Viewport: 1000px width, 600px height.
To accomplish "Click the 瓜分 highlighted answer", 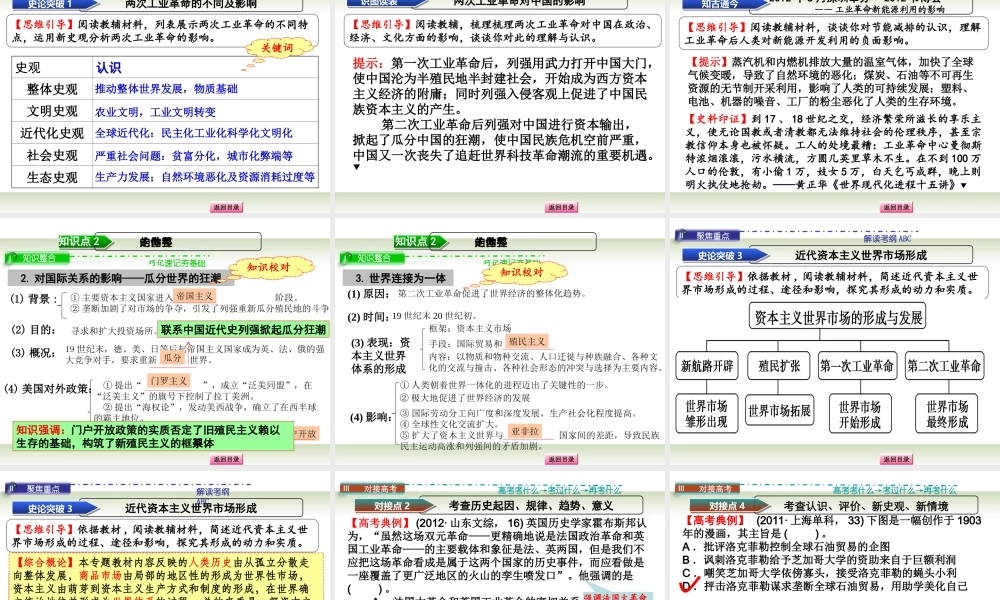I will pyautogui.click(x=172, y=358).
